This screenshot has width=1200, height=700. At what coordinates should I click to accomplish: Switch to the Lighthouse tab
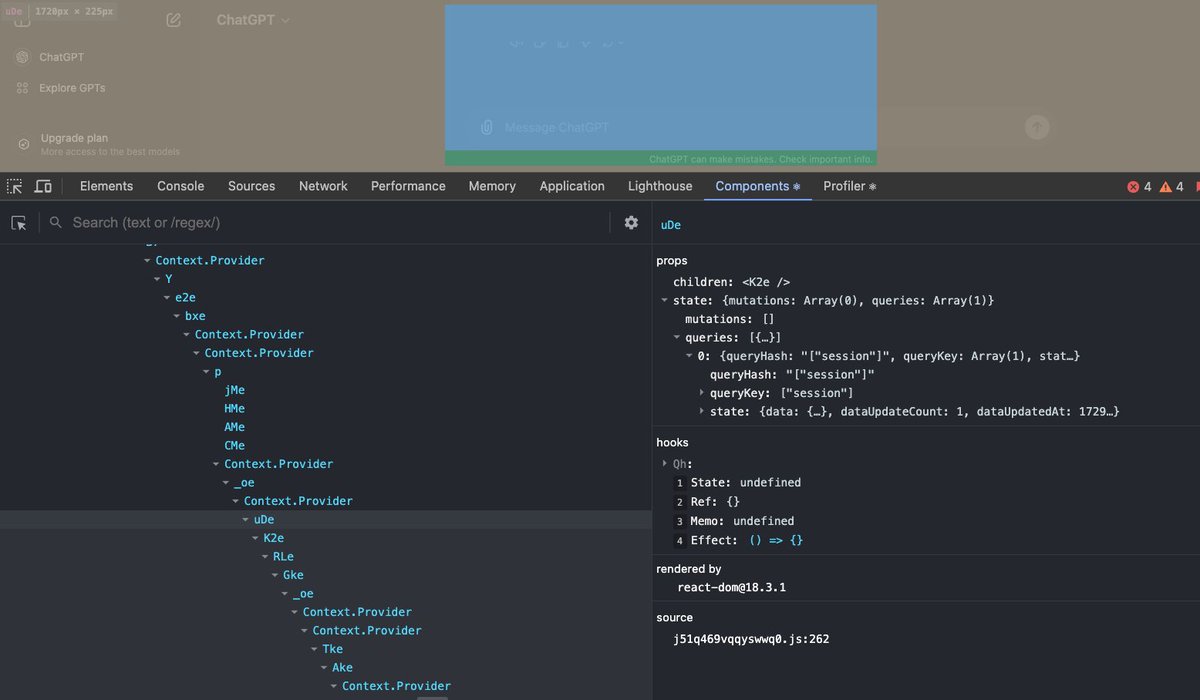[x=660, y=186]
